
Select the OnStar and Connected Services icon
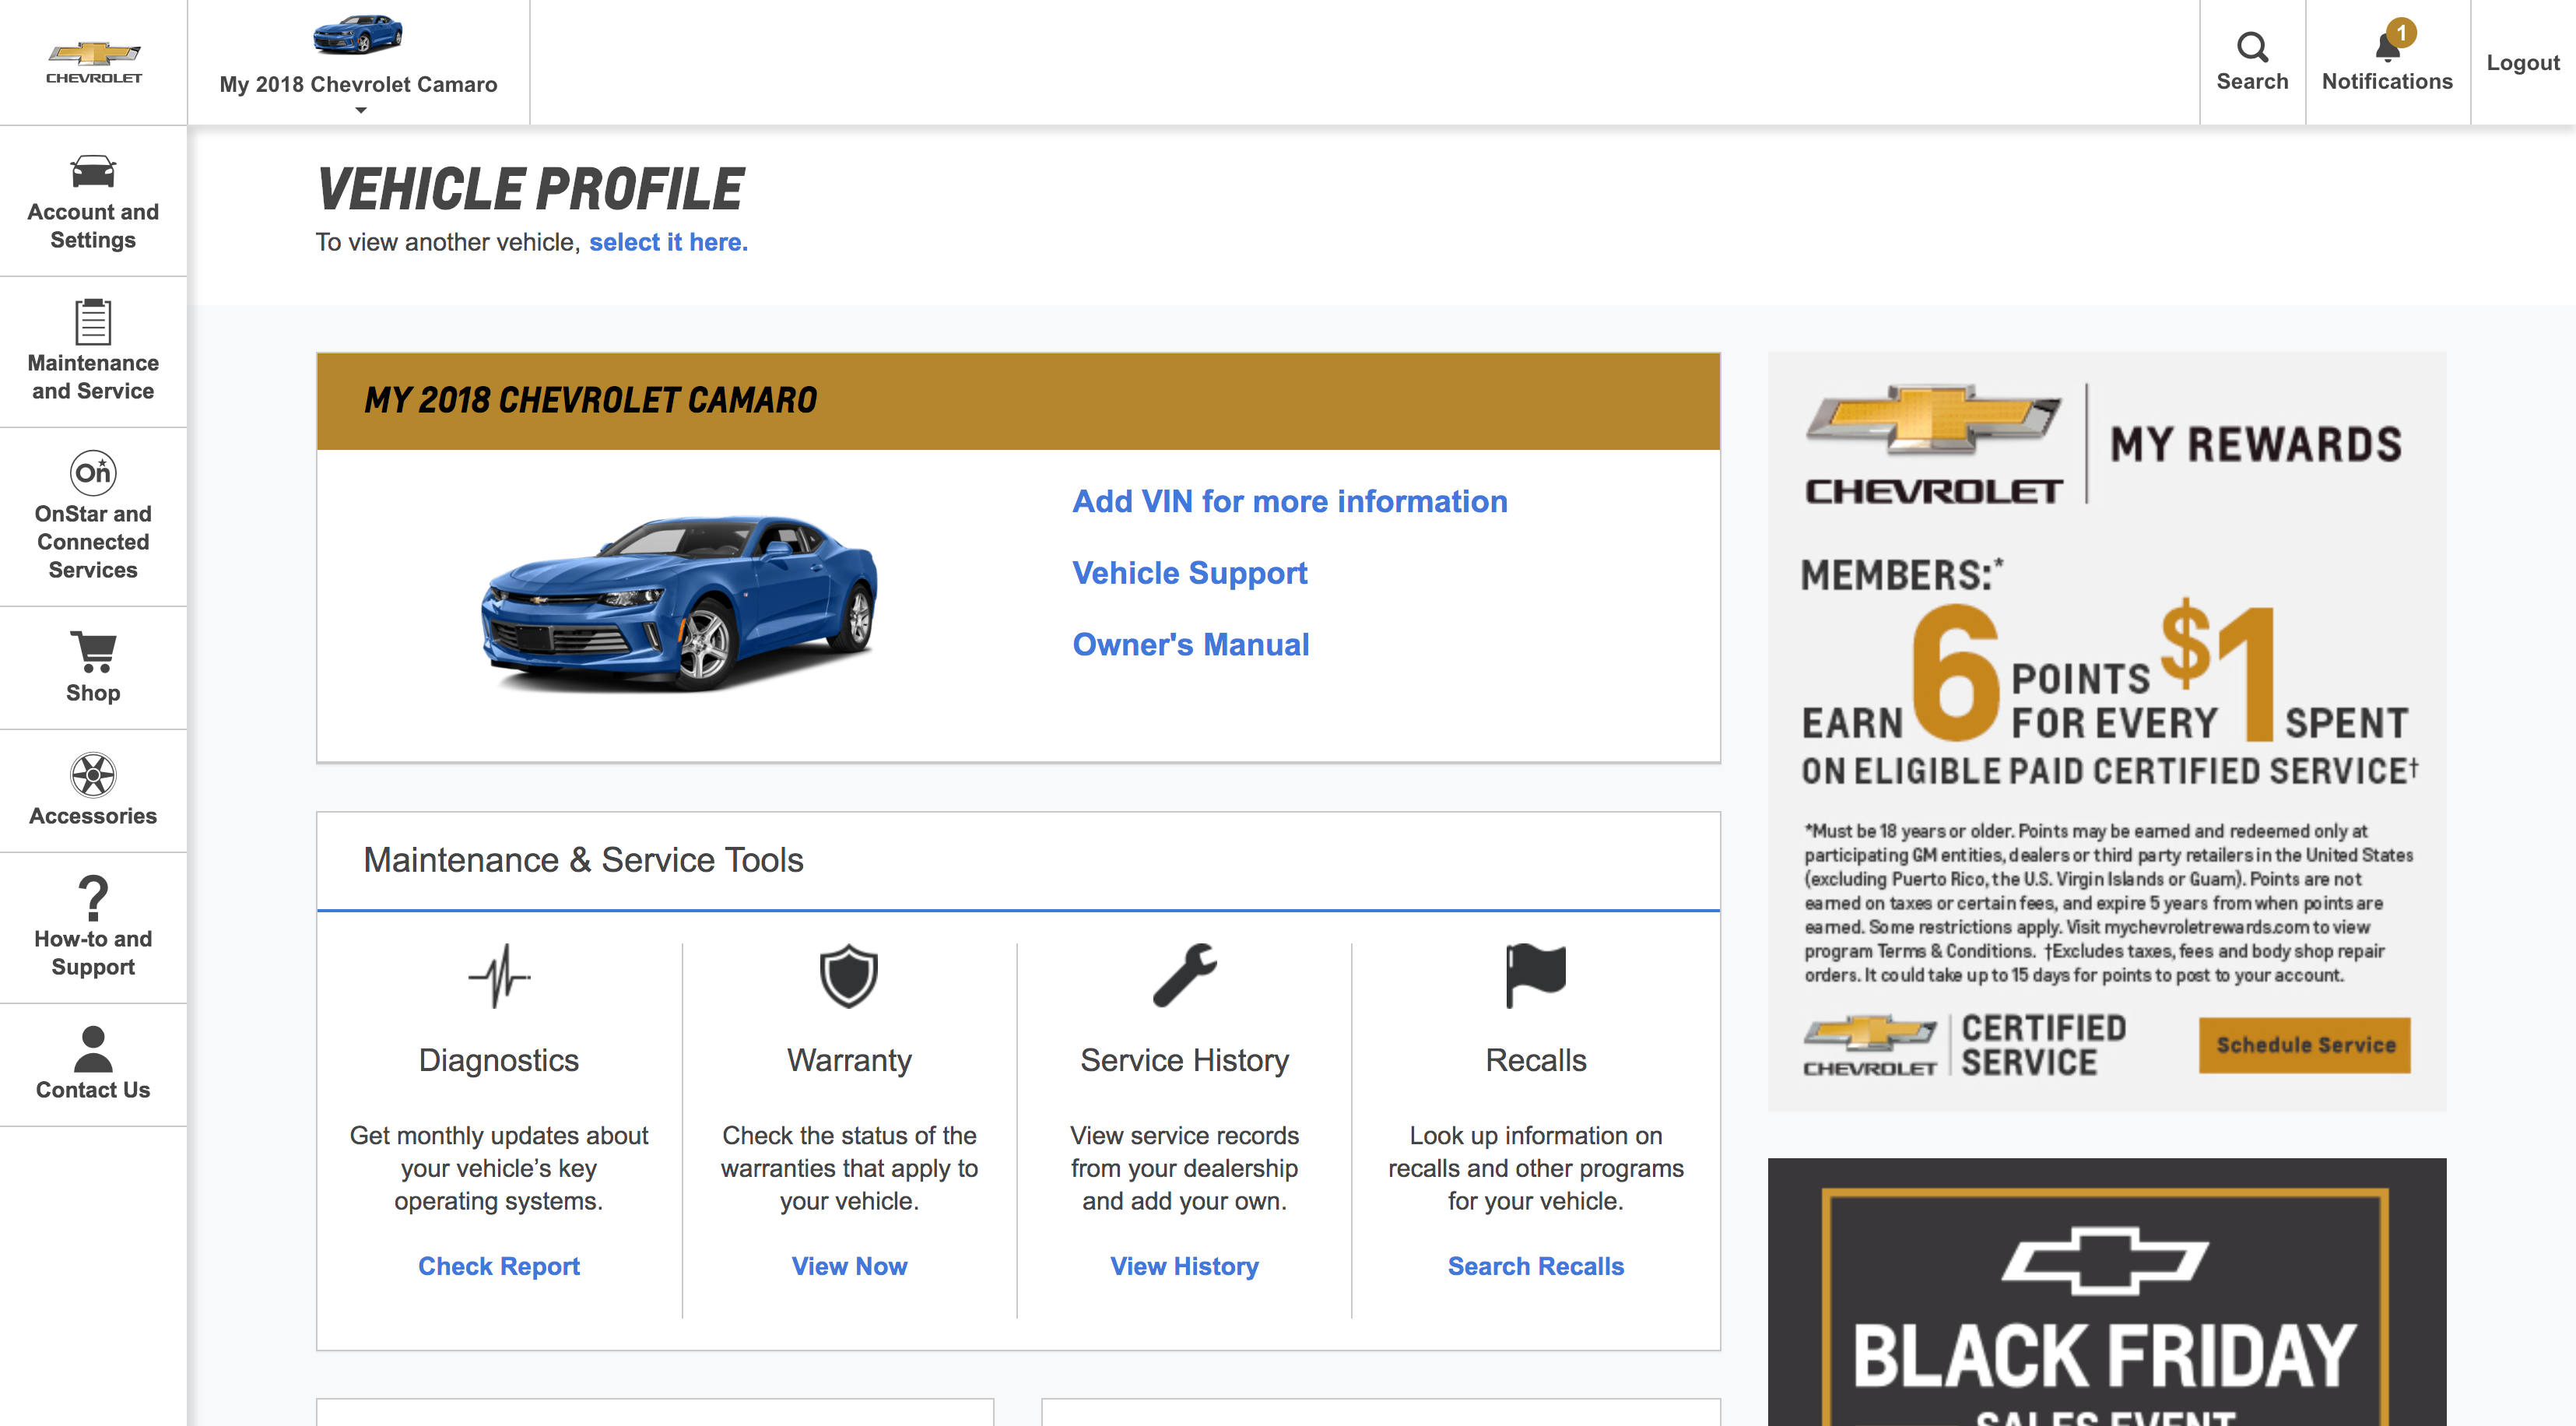point(93,472)
